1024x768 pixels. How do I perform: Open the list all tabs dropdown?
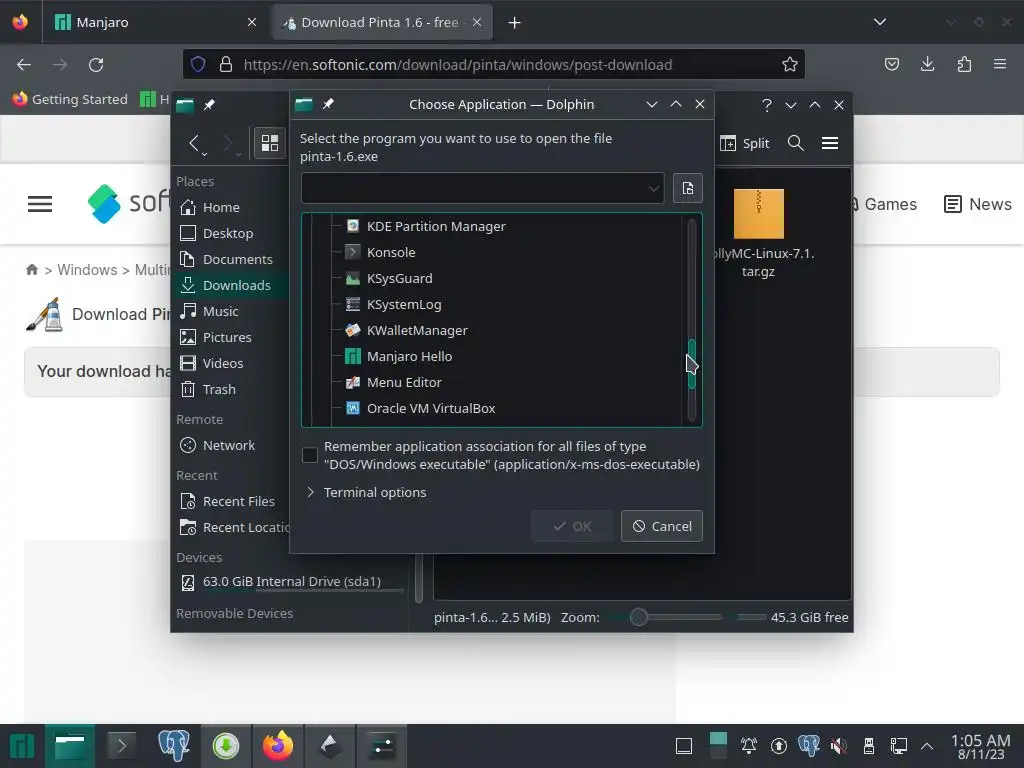pyautogui.click(x=880, y=22)
